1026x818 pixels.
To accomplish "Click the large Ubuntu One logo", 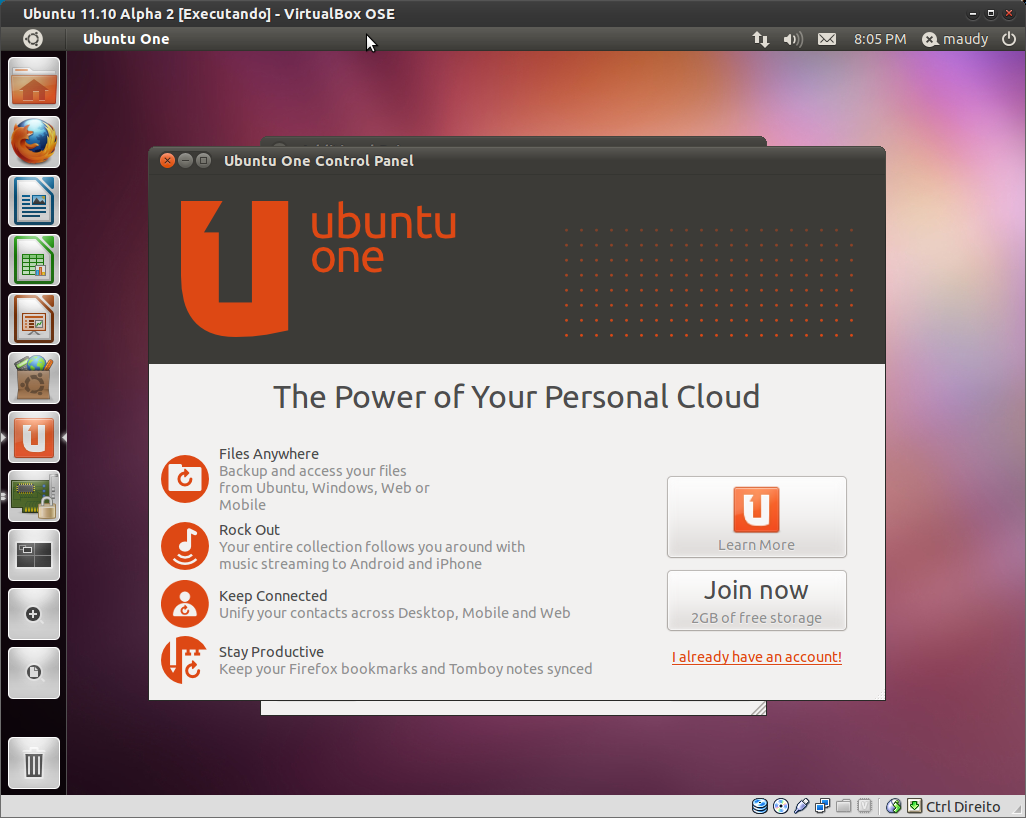I will (x=234, y=268).
